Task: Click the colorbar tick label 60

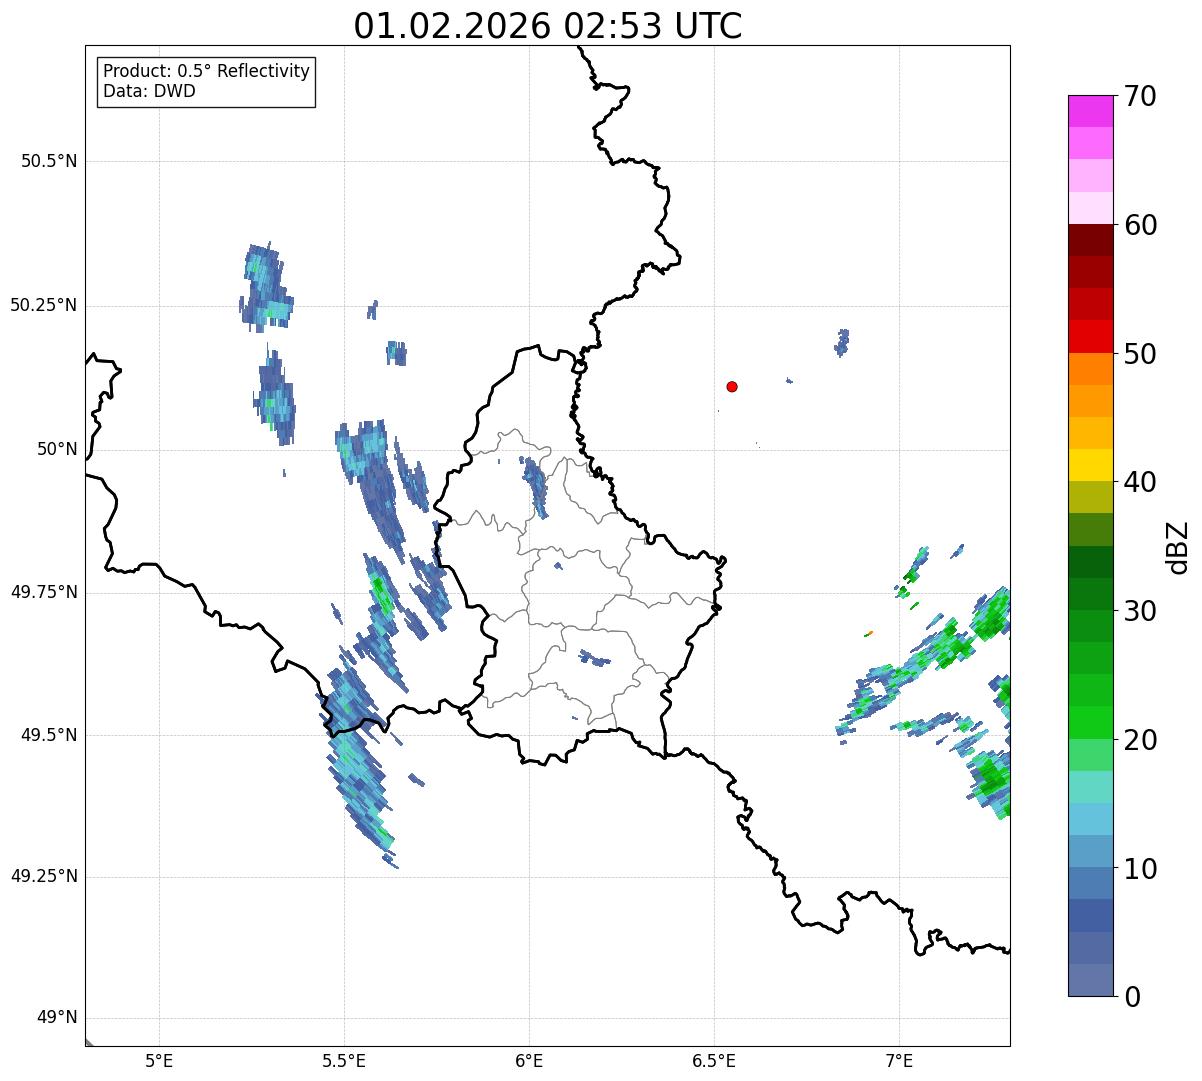Action: click(x=1140, y=225)
